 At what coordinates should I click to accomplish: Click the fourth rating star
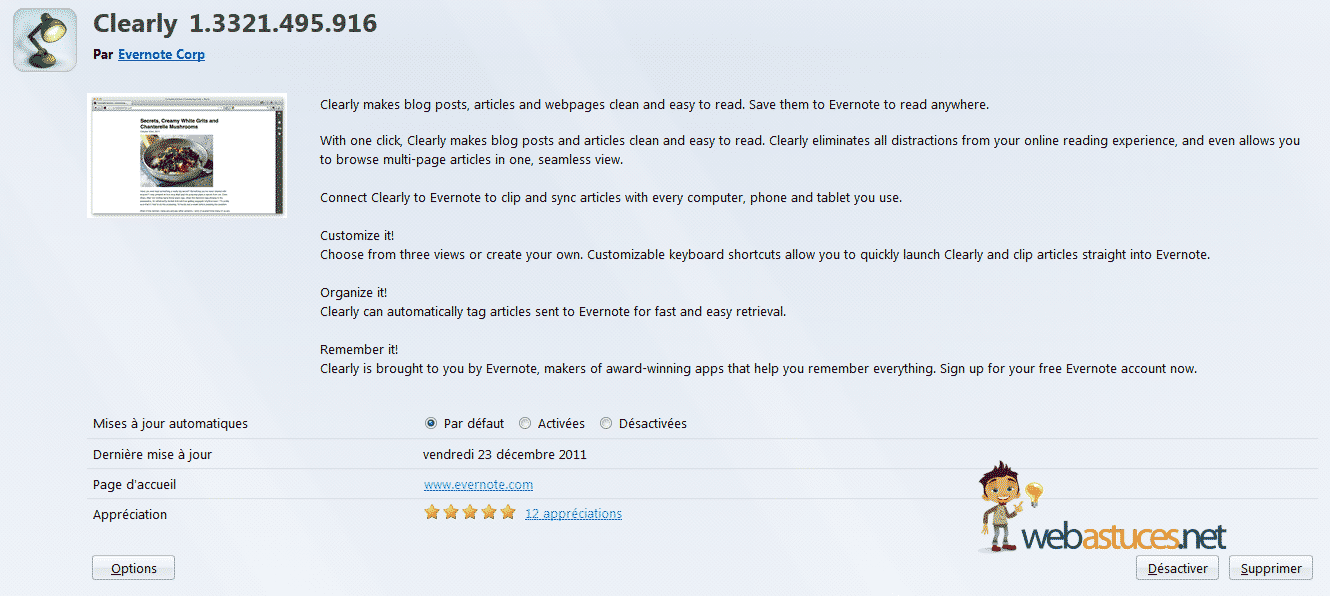489,513
